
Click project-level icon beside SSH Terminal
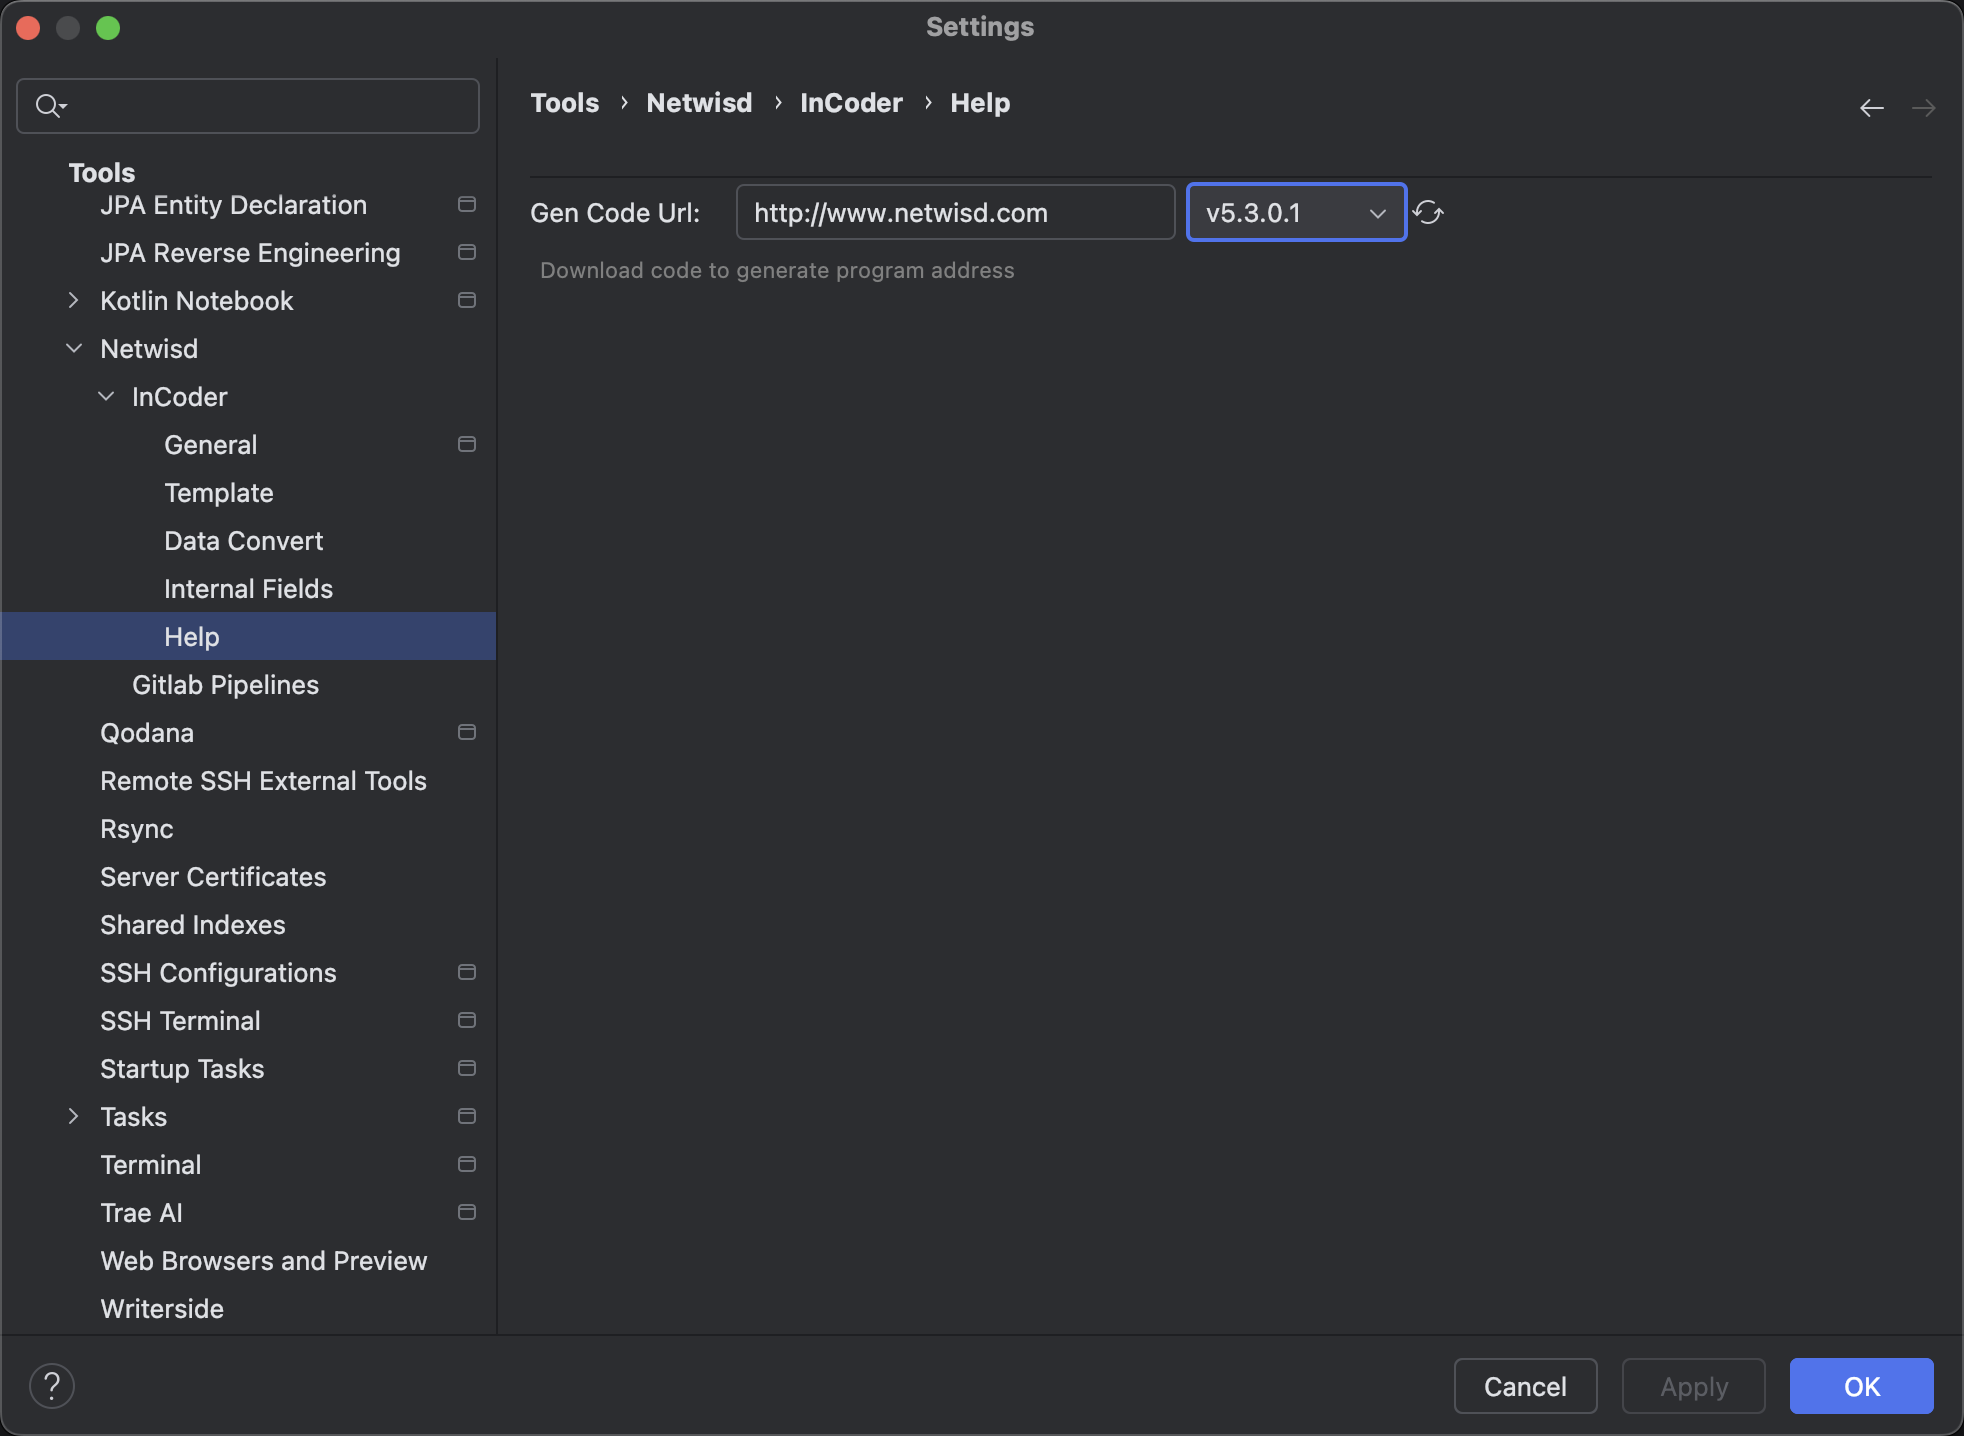466,1021
